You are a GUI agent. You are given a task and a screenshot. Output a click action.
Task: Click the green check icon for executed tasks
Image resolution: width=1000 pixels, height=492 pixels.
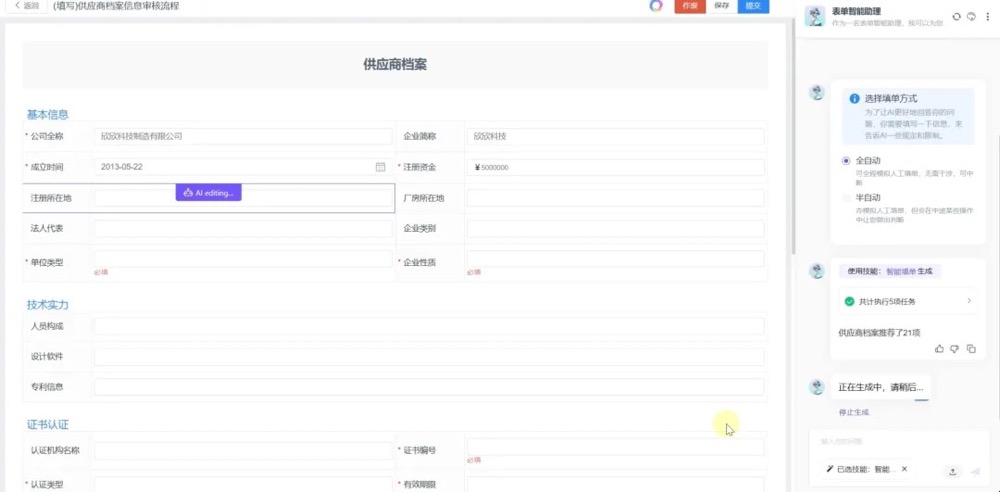pos(849,301)
